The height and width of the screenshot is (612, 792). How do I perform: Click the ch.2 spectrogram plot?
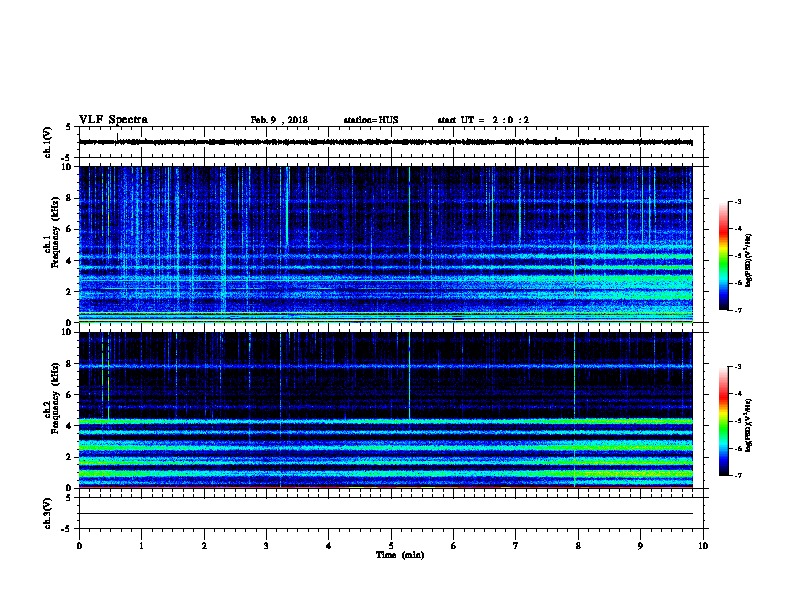386,410
